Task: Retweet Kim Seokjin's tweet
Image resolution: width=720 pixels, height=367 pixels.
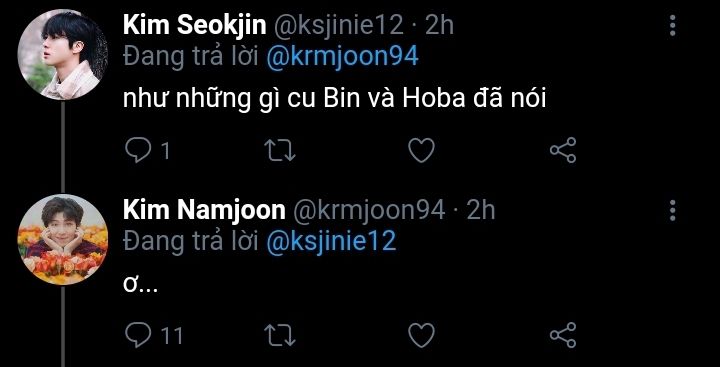Action: [280, 150]
